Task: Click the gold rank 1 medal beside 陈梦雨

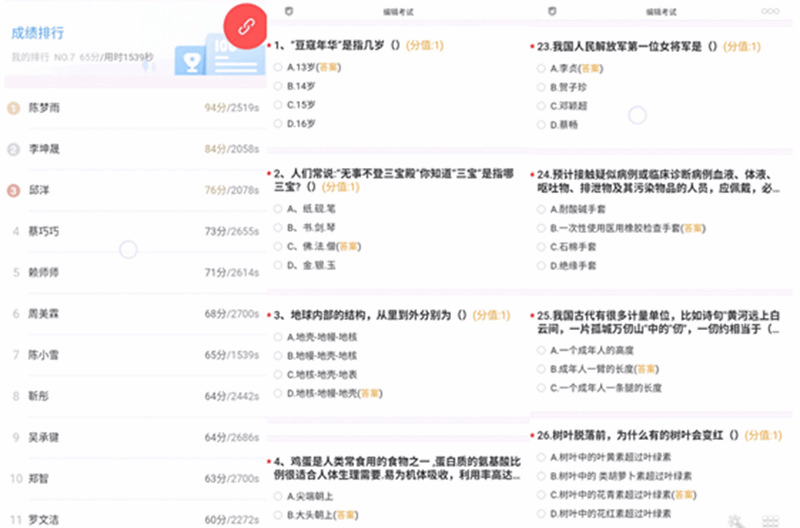Action: pyautogui.click(x=13, y=107)
